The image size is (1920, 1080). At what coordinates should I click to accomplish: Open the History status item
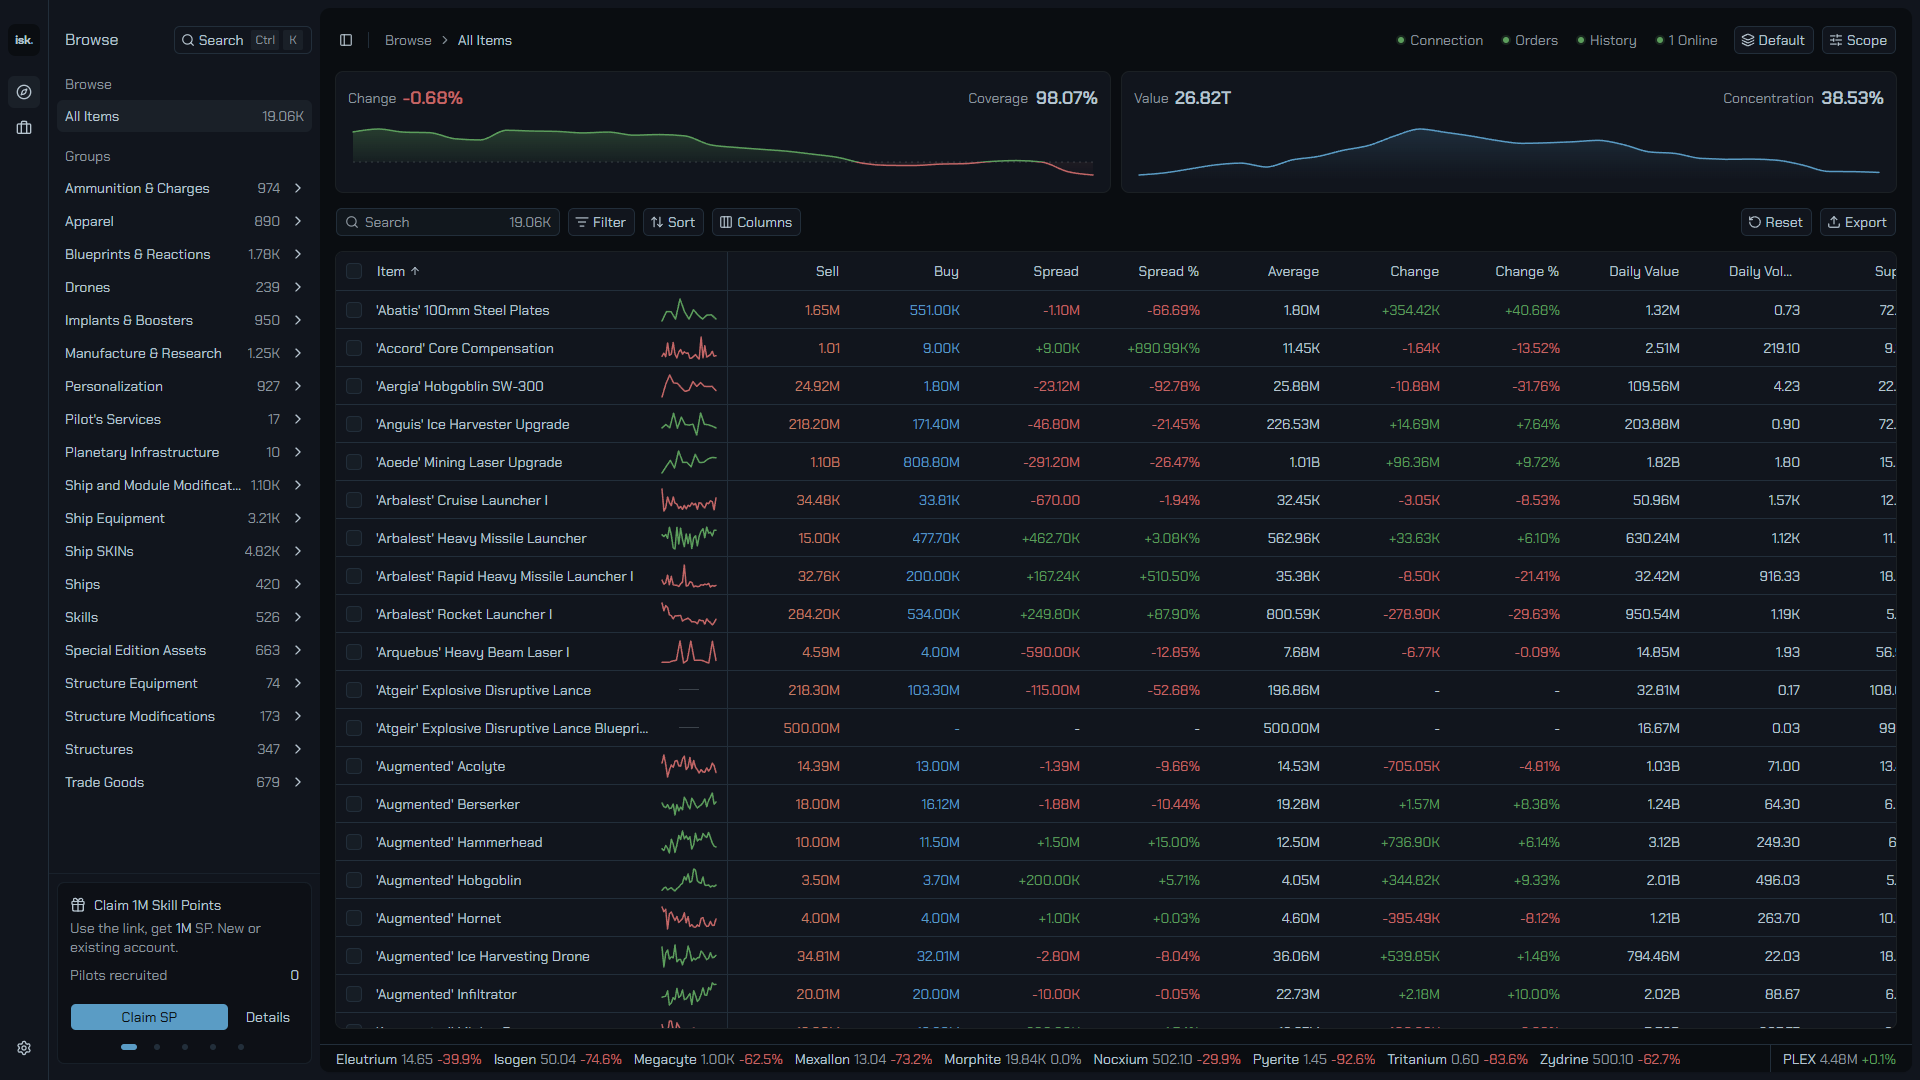click(1607, 40)
